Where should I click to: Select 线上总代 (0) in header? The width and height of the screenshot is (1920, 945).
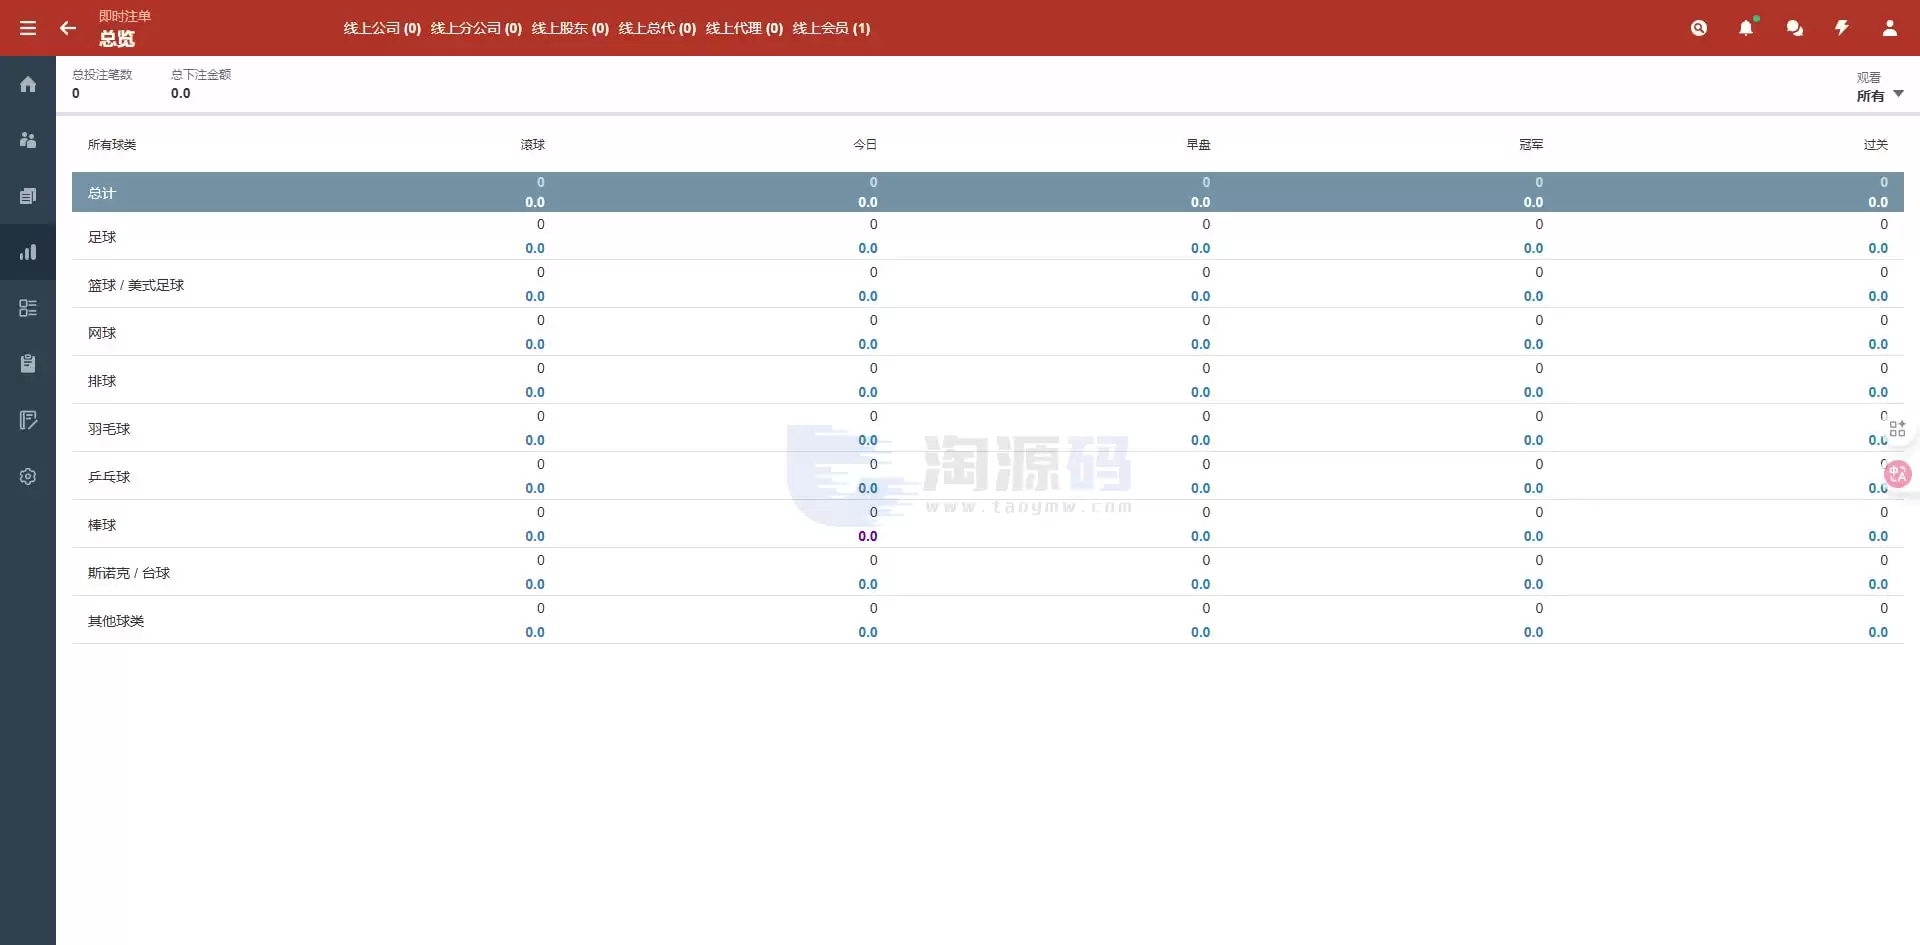click(x=657, y=28)
